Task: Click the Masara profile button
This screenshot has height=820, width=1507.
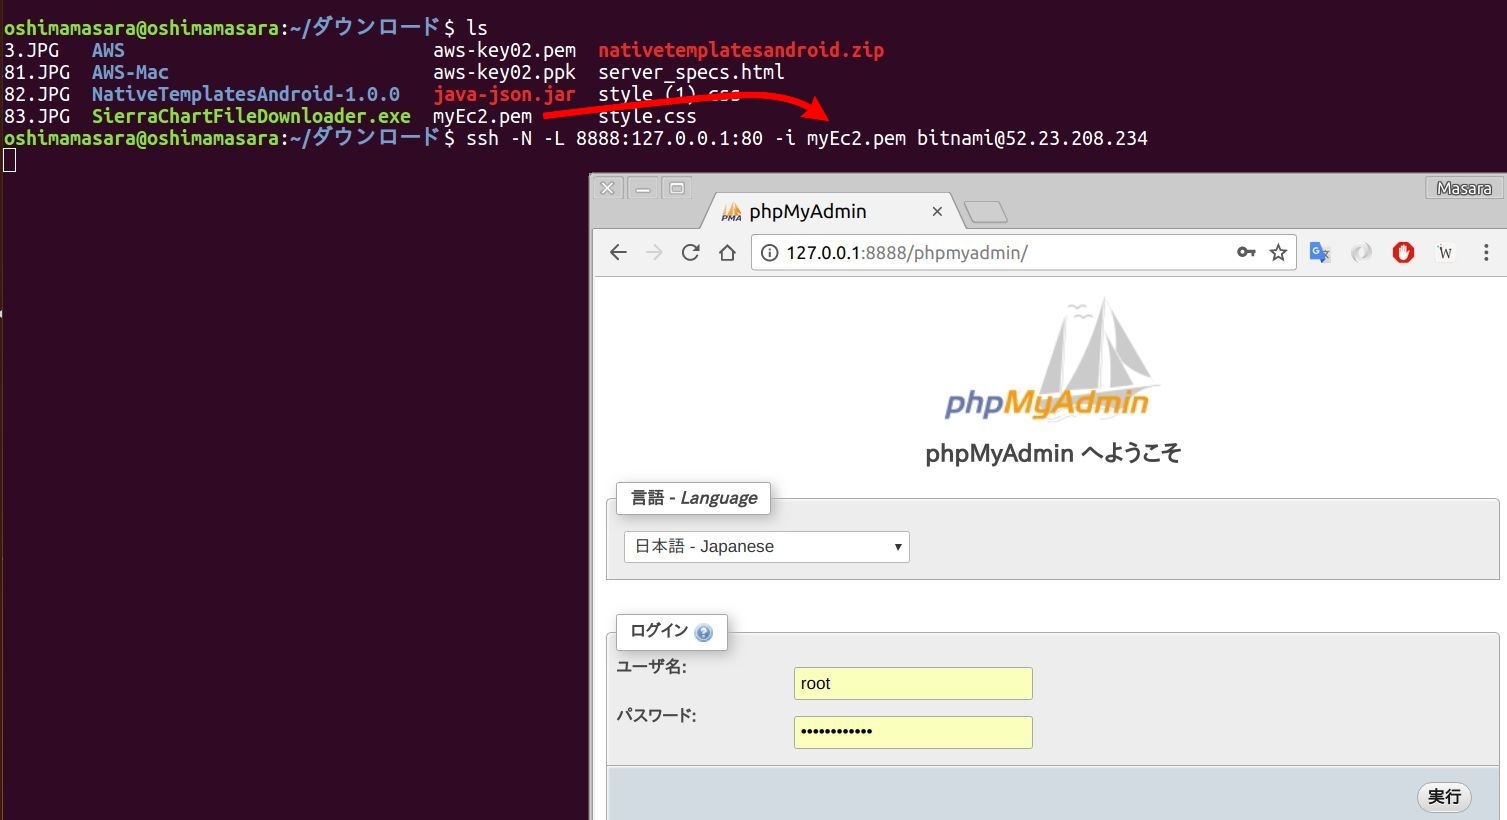Action: point(1464,188)
